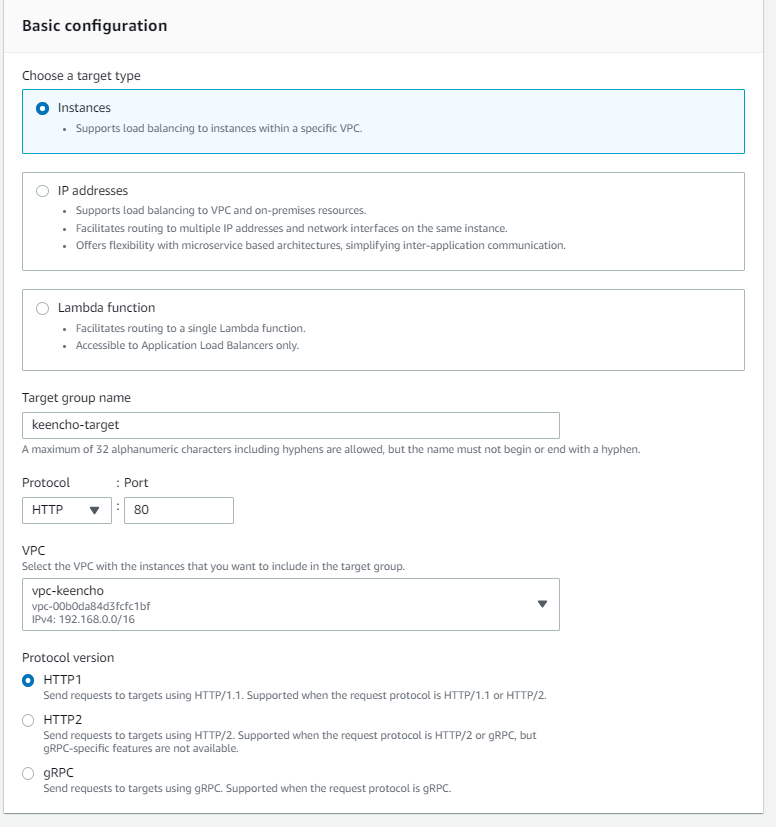Image resolution: width=776 pixels, height=827 pixels.
Task: Pick the Lambda function radio button
Action: coord(42,308)
